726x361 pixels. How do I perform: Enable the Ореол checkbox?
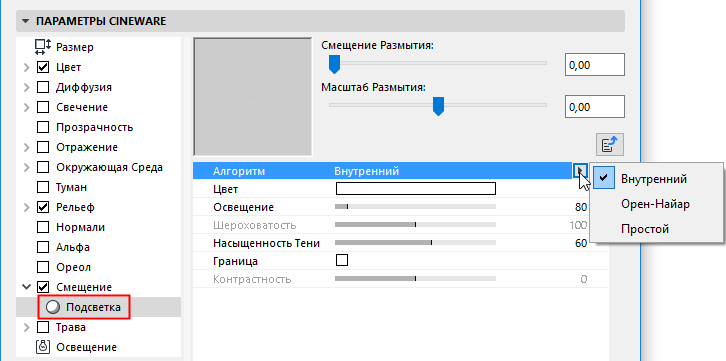tap(43, 267)
